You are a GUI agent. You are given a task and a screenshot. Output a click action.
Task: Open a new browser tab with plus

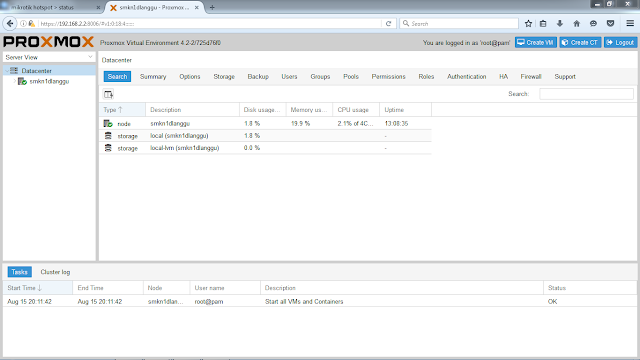212,7
